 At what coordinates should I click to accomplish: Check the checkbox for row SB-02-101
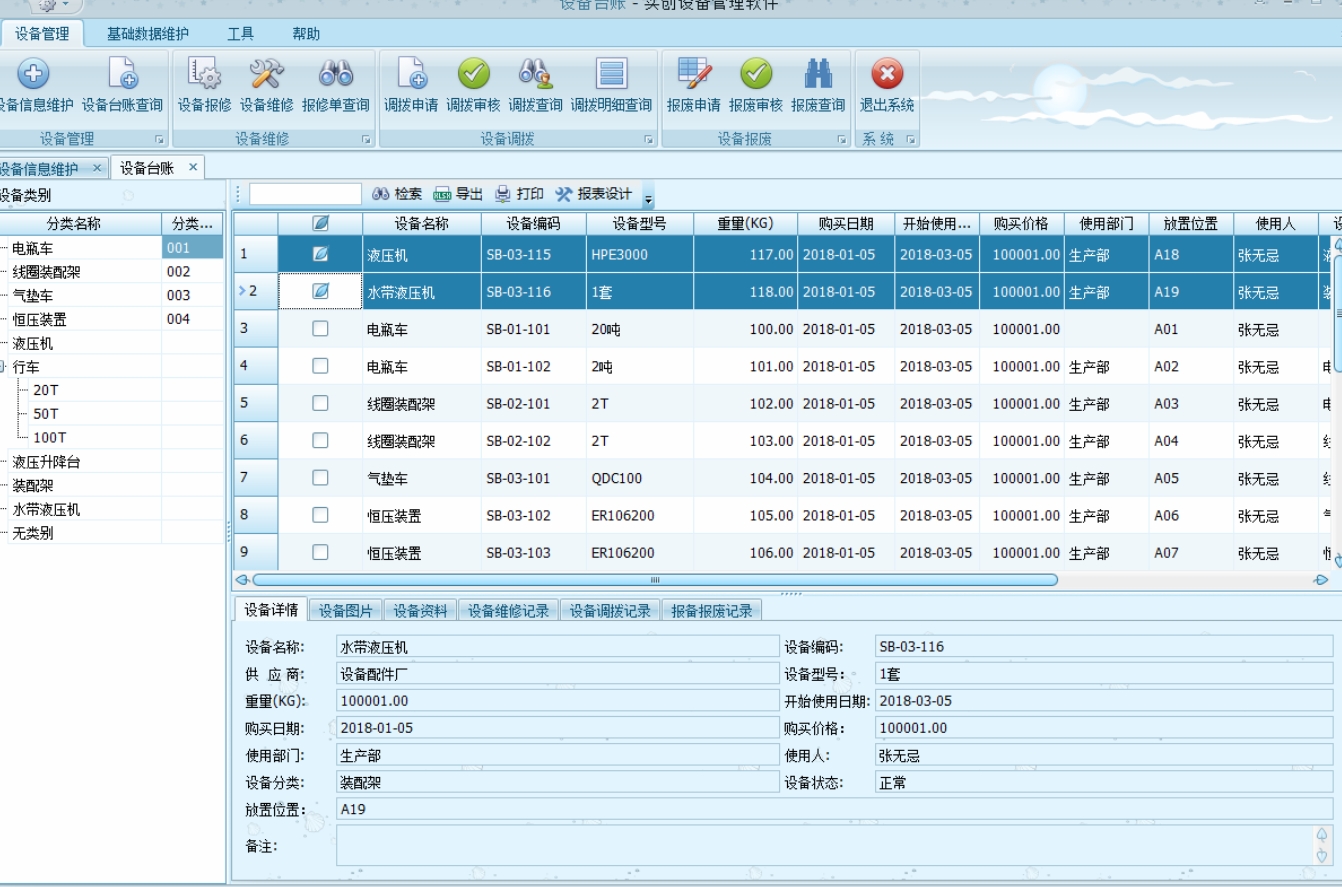[x=320, y=403]
